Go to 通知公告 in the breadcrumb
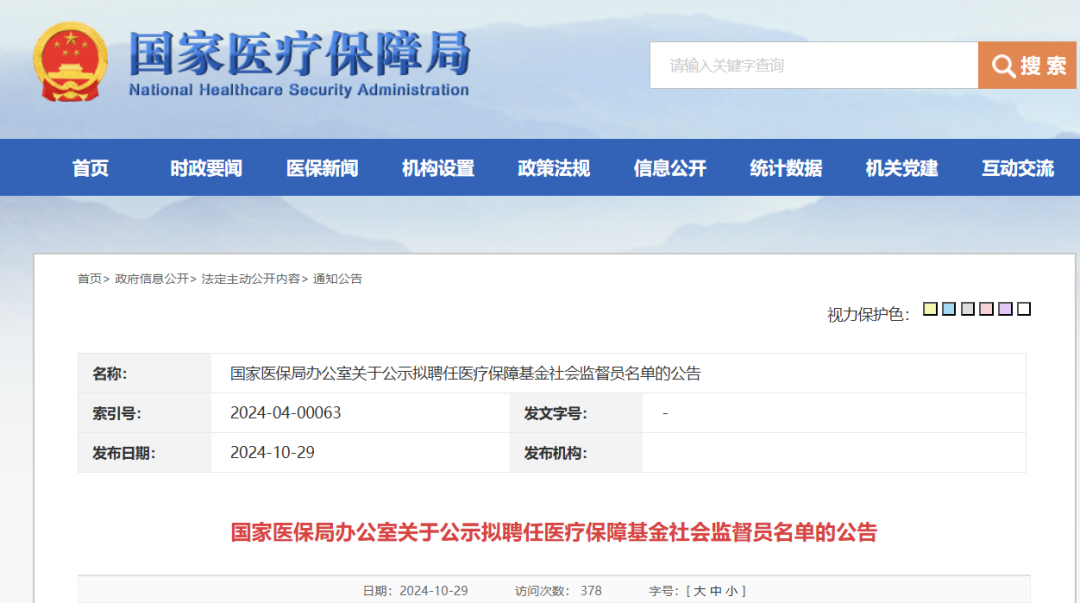This screenshot has width=1080, height=603. tap(338, 279)
